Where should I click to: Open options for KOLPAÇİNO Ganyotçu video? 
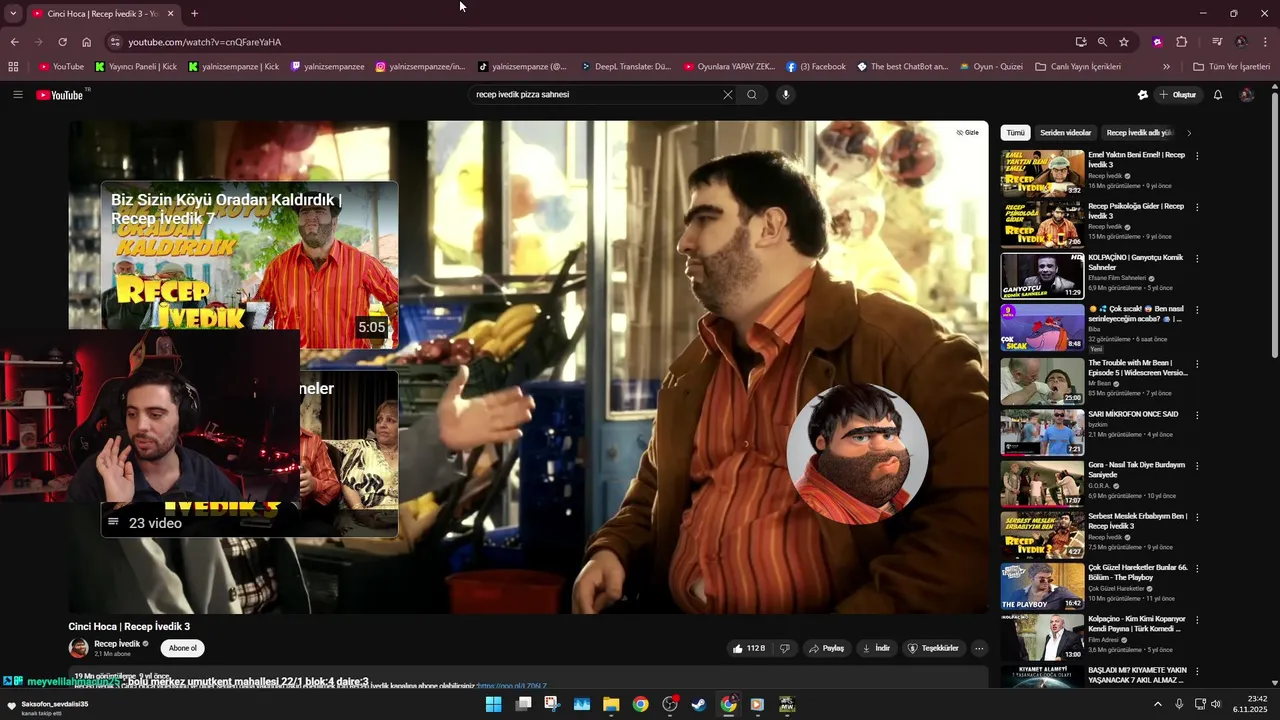[1197, 259]
